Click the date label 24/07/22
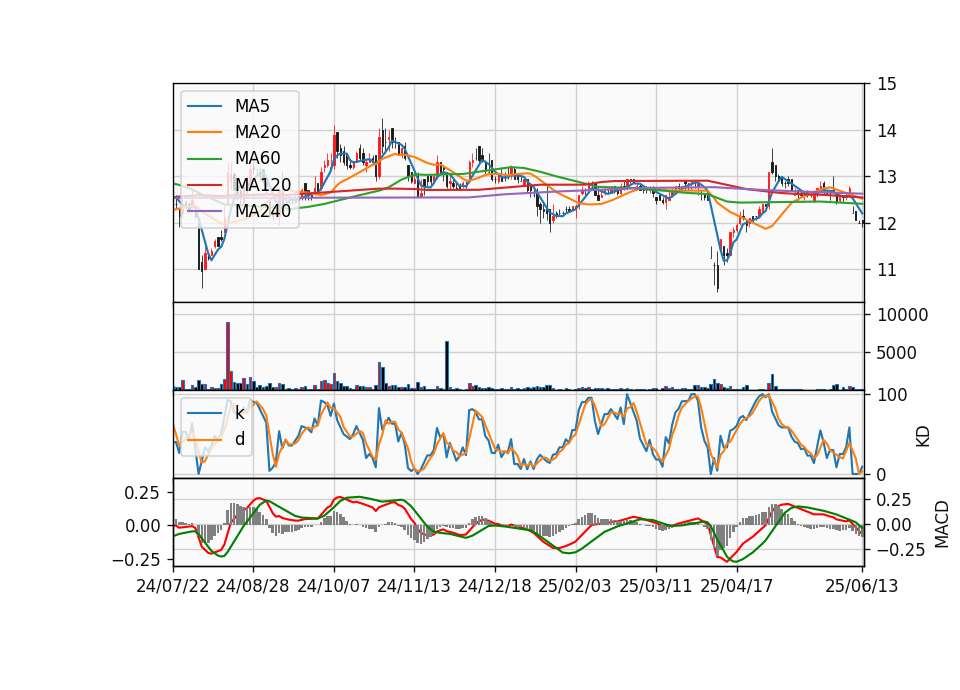 click(x=173, y=586)
